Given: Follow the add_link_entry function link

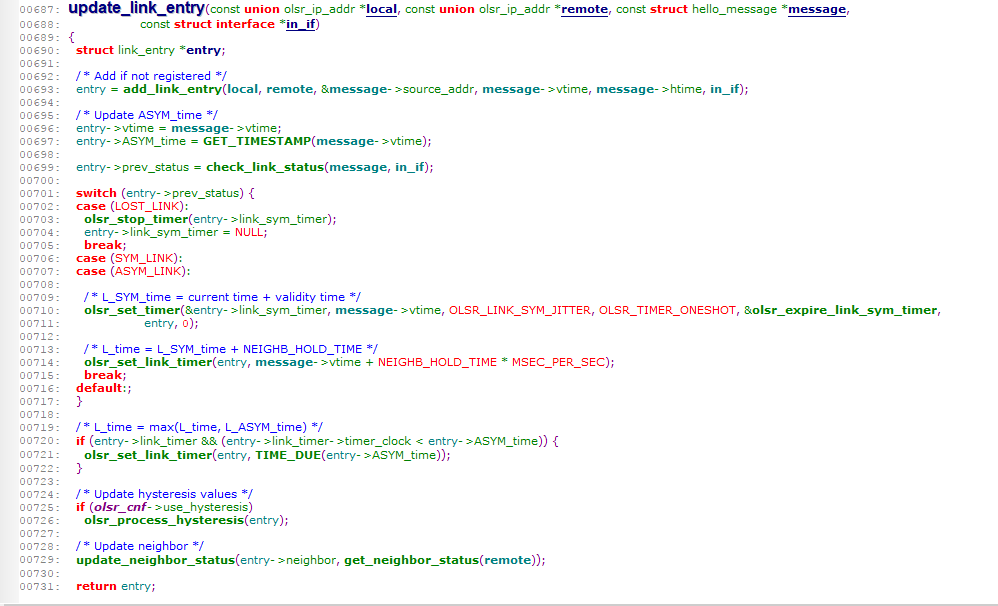Looking at the screenshot, I should tap(172, 89).
